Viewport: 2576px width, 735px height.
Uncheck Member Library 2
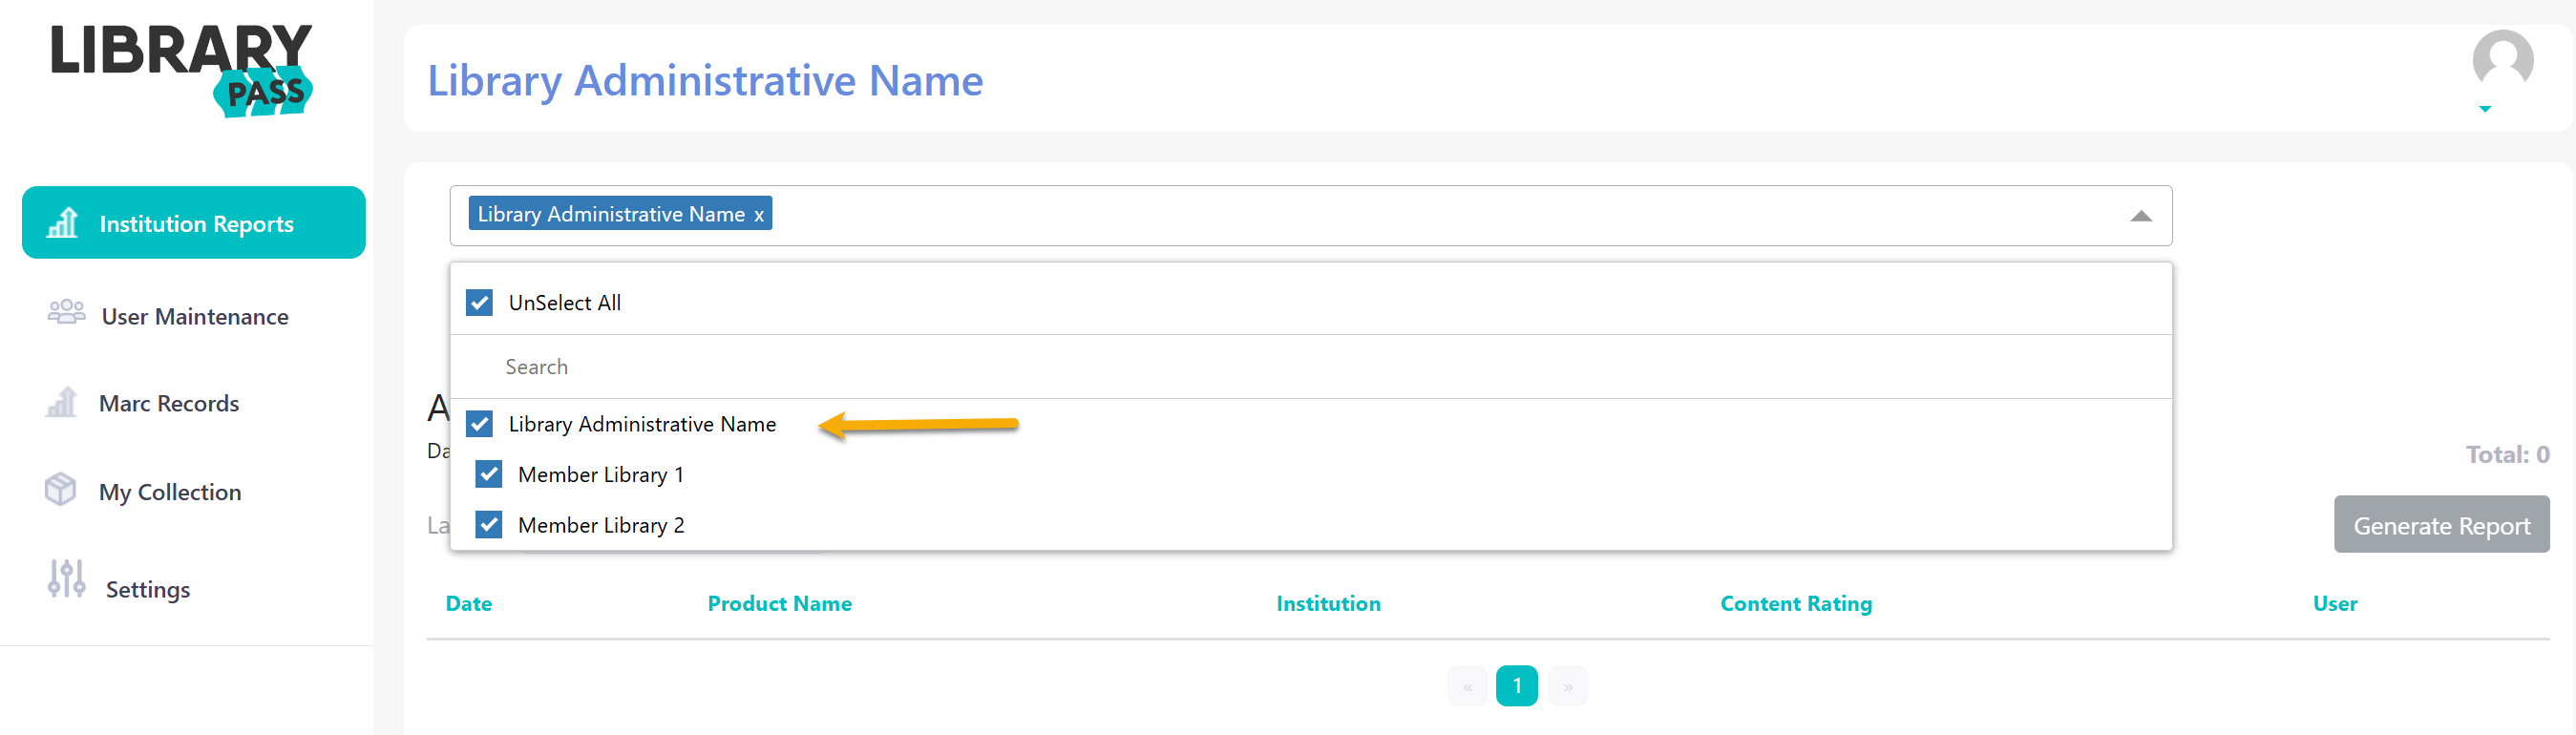[489, 525]
